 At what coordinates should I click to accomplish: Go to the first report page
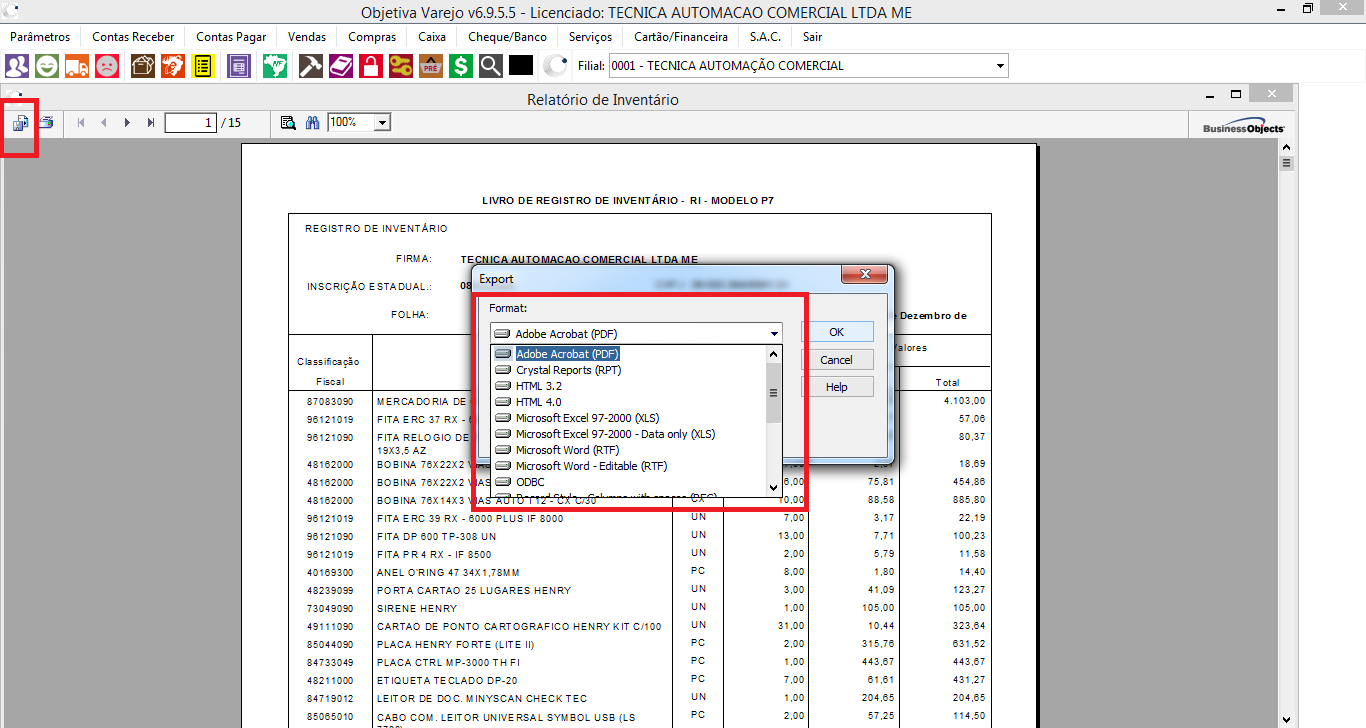[81, 122]
